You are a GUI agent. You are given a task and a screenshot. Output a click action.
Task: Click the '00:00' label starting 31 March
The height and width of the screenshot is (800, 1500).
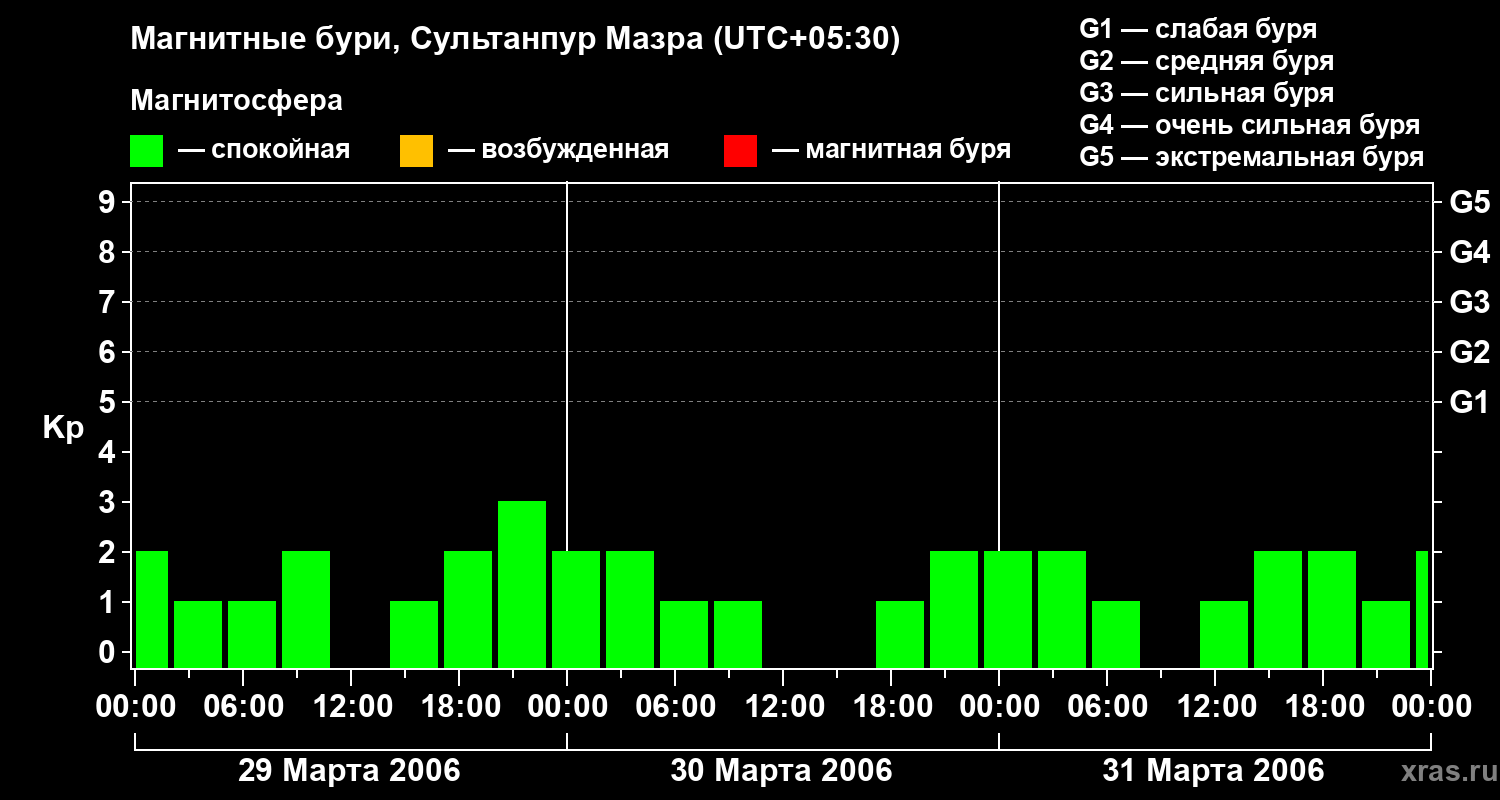tap(999, 706)
